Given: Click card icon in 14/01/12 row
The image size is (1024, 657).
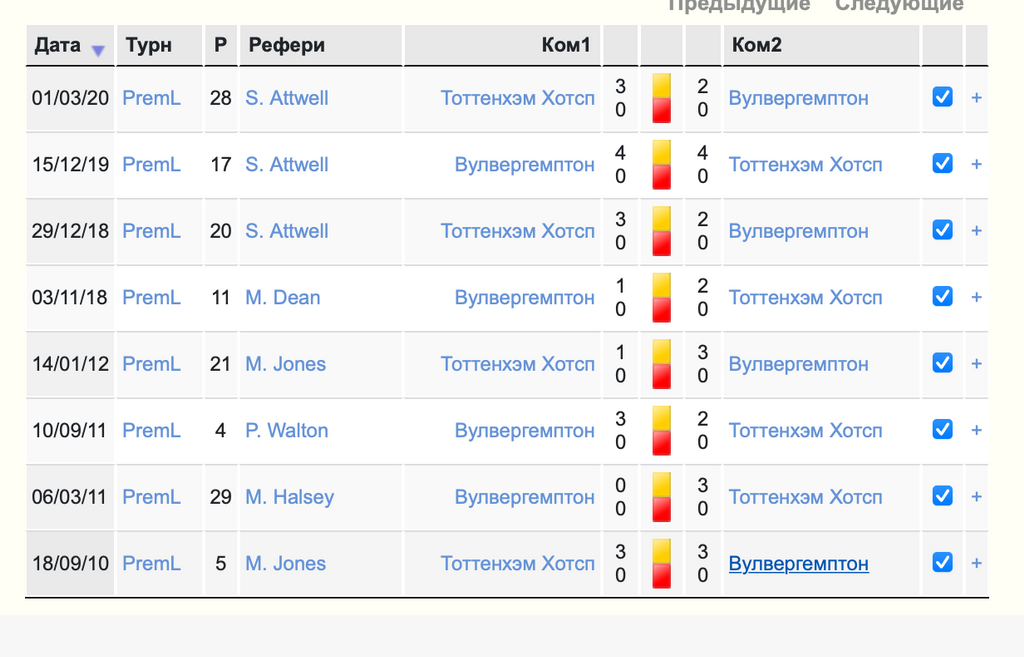Looking at the screenshot, I should tap(662, 364).
